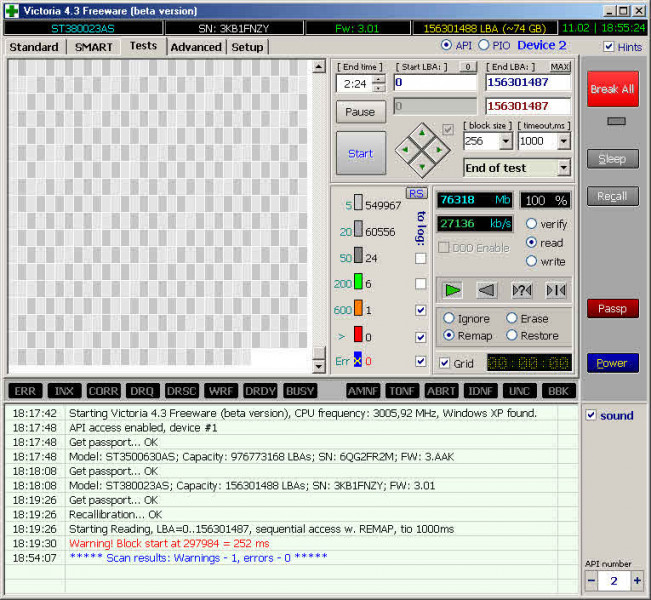
Task: Click the DRSC status indicator
Action: (x=181, y=391)
